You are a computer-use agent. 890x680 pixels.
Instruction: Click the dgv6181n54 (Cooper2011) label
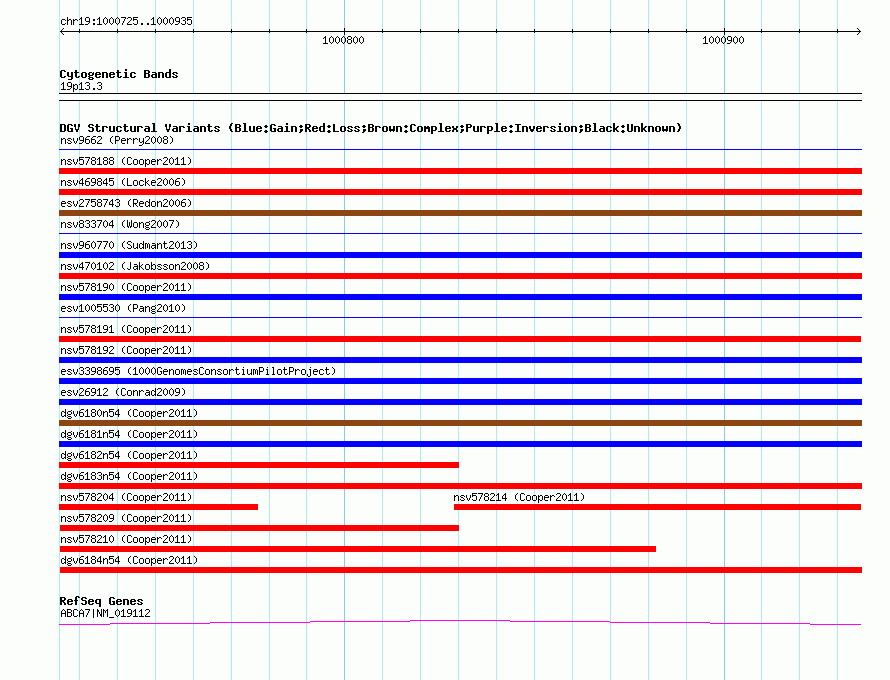click(x=129, y=434)
